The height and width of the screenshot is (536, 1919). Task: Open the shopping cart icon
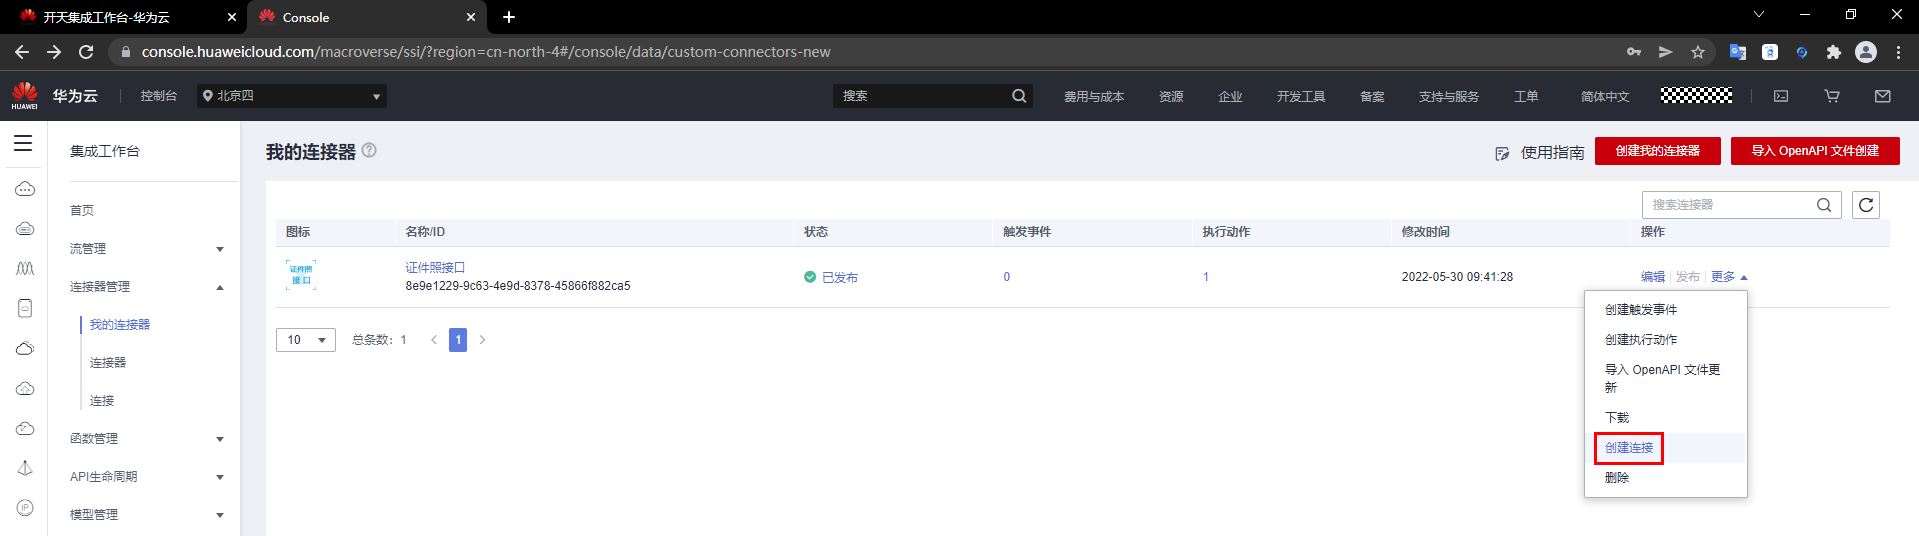click(x=1832, y=96)
